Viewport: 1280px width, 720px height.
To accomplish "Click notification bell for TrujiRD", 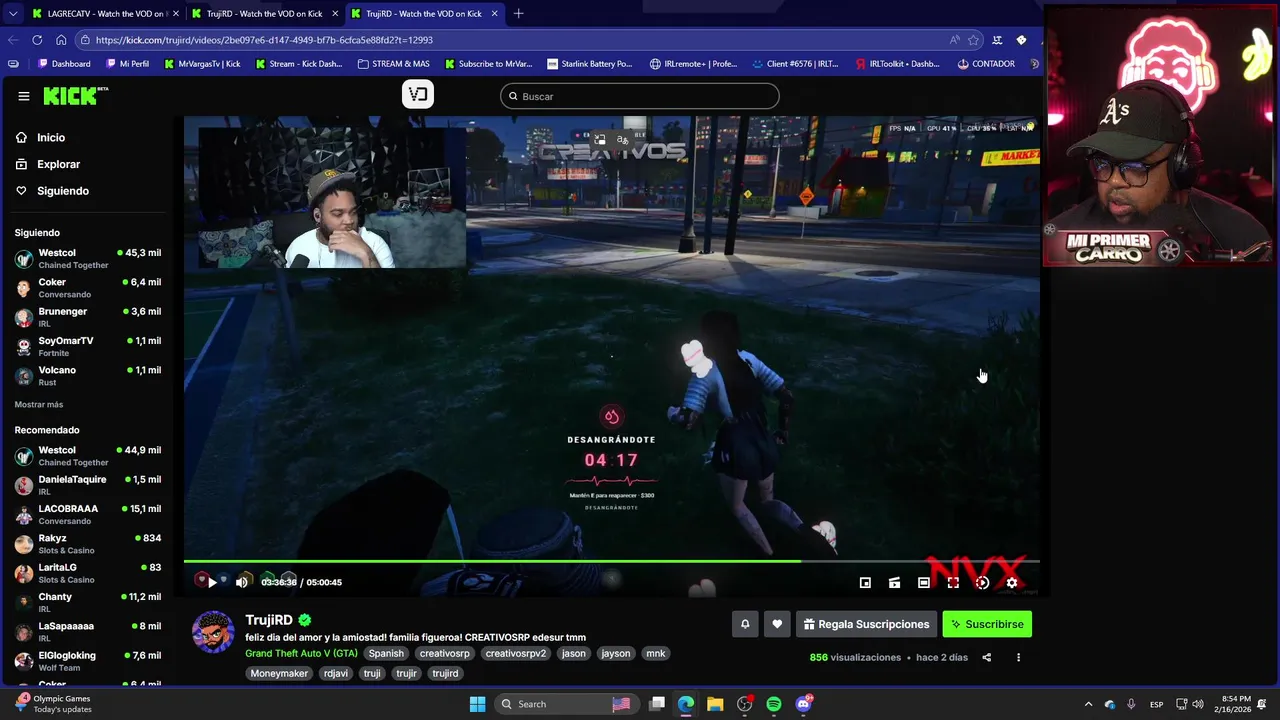I will point(745,624).
